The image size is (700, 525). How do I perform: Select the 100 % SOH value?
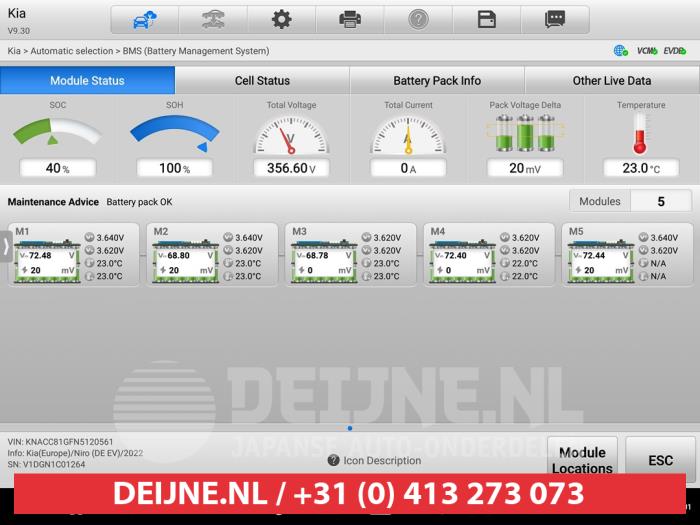[x=175, y=168]
